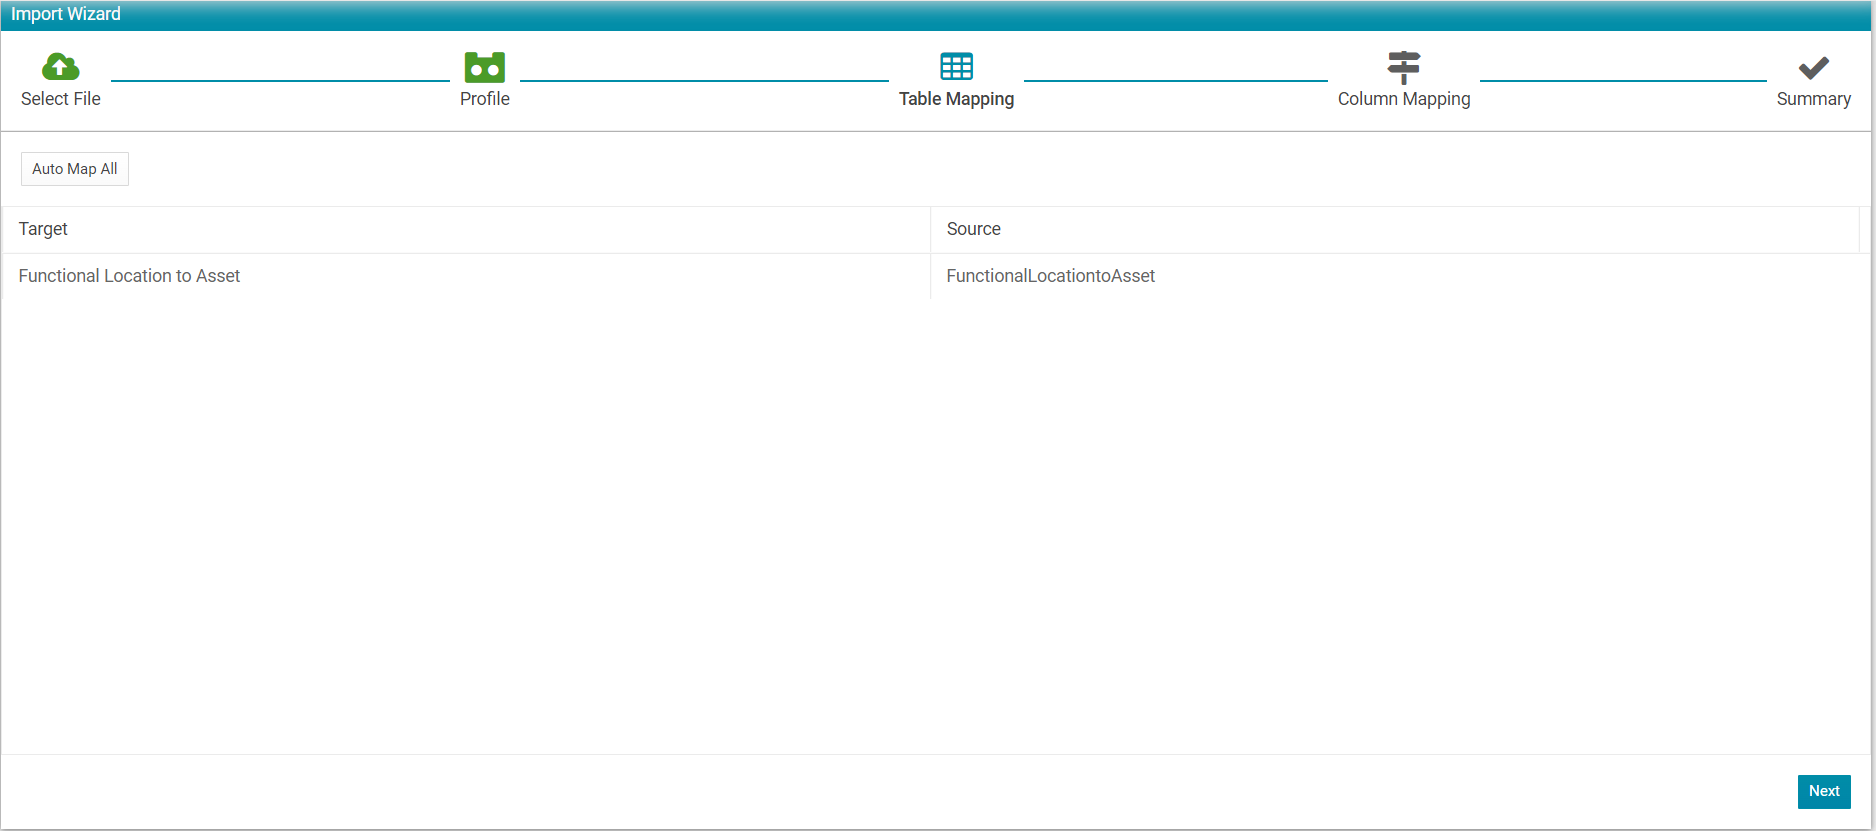Click the Auto Map All button

[75, 169]
